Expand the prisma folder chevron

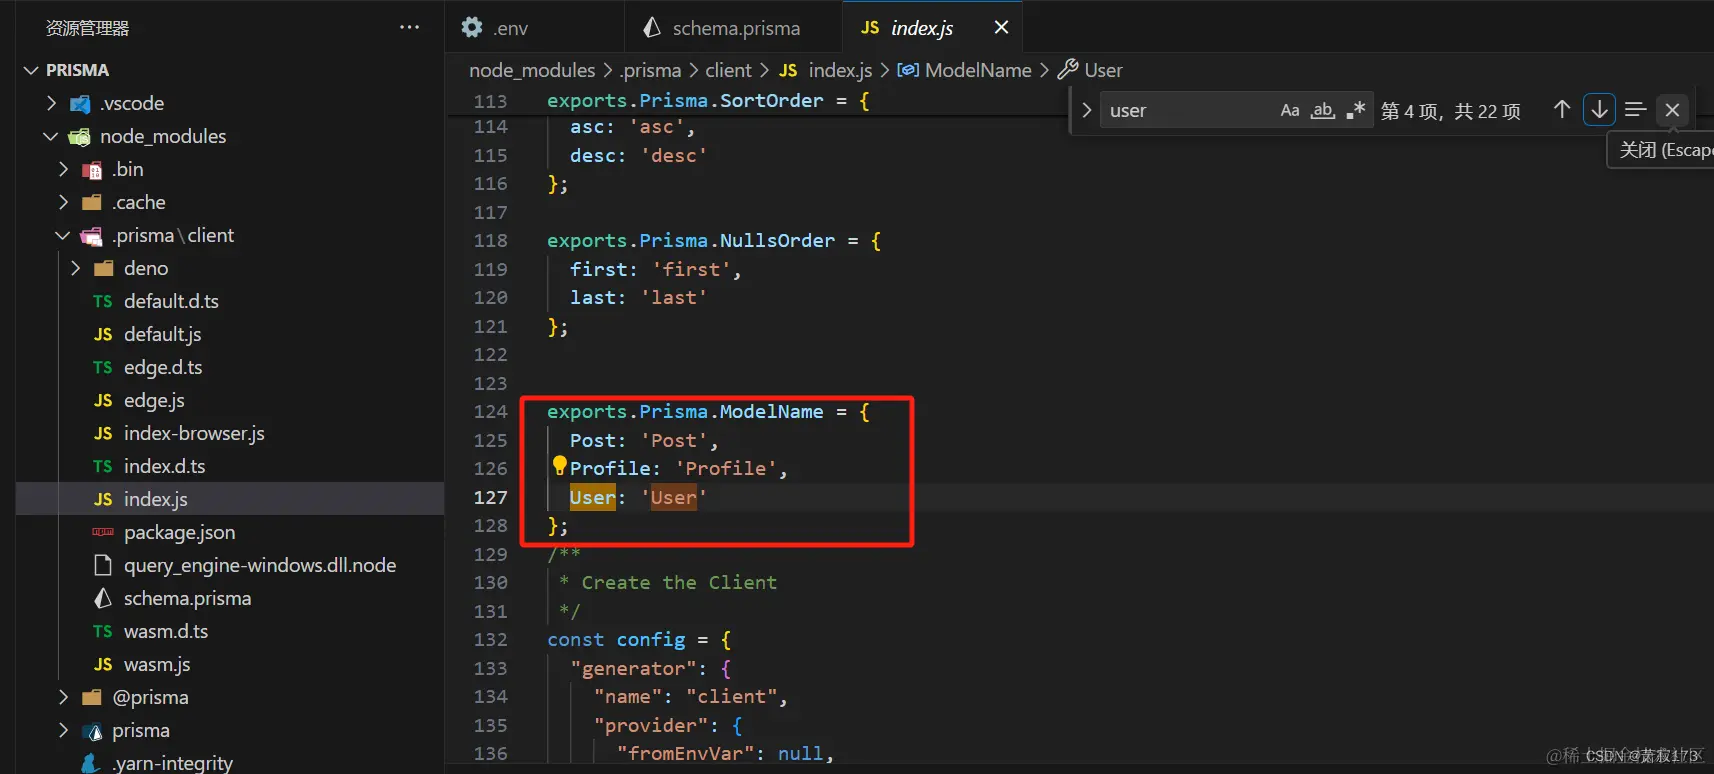(64, 730)
